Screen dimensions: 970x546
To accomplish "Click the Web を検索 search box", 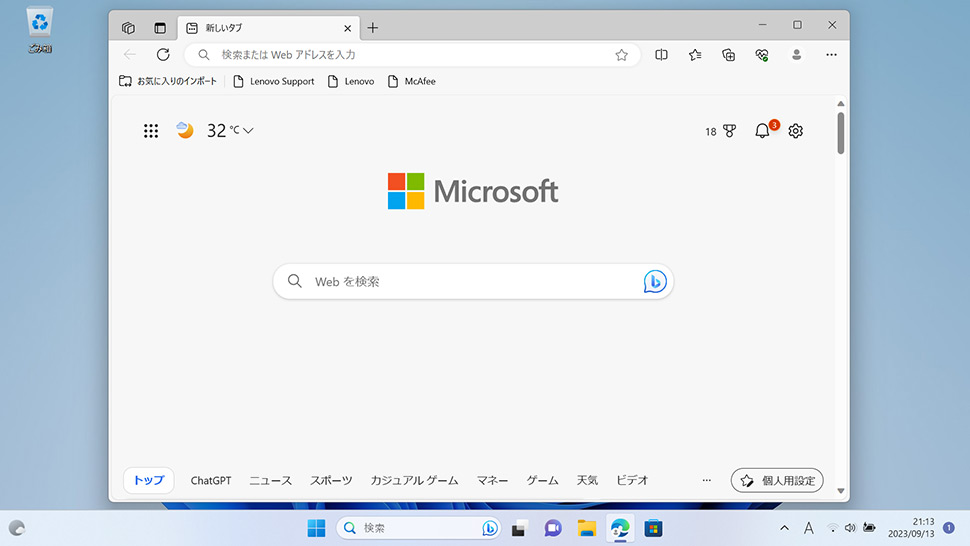I will click(473, 281).
